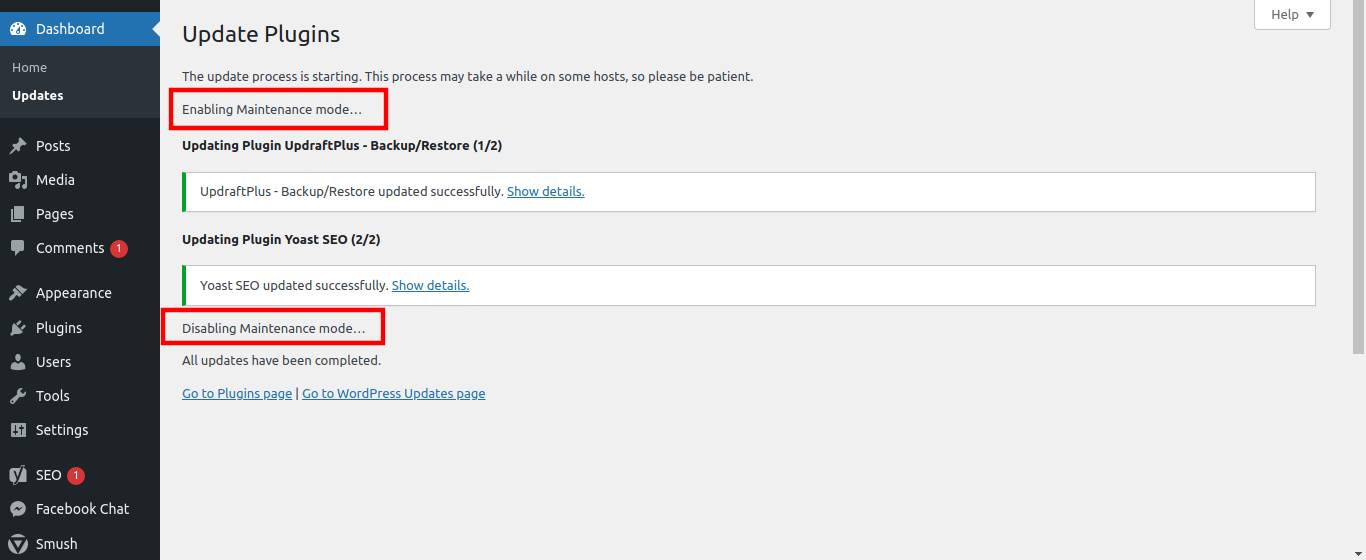Open the Dashboard menu
Screen dimensions: 1366x560
pyautogui.click(x=80, y=29)
